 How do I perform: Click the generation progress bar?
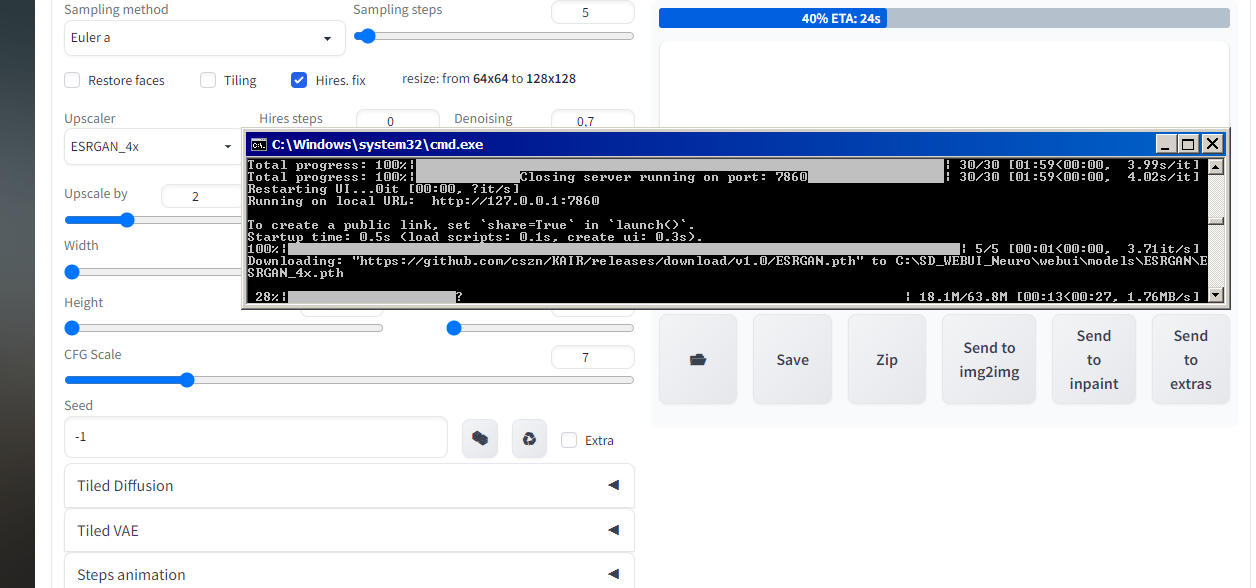(x=944, y=18)
